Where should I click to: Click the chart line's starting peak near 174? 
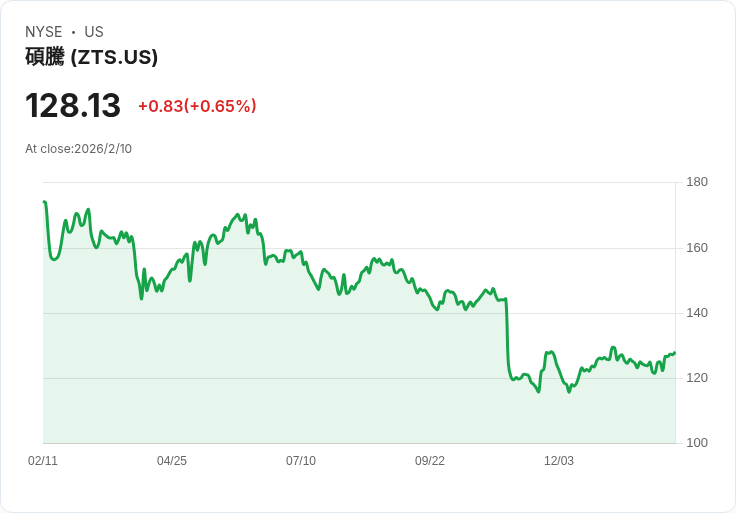(44, 202)
